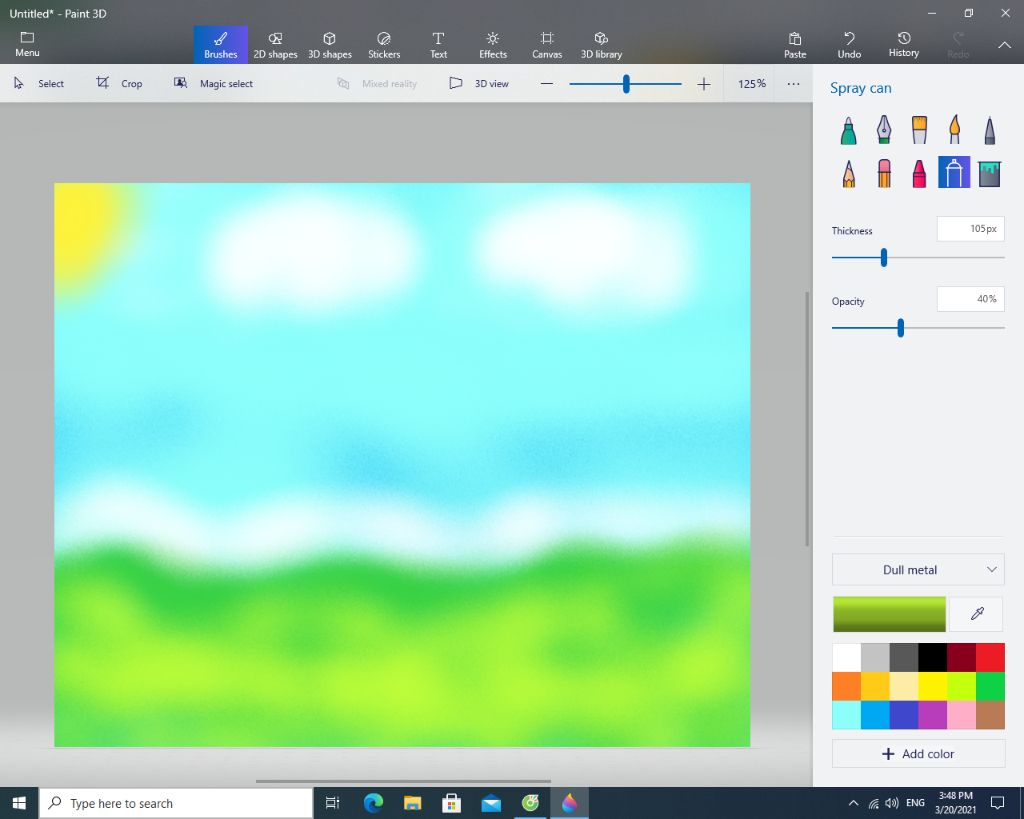Click the zoom slider handle
1024x819 pixels.
click(x=626, y=84)
